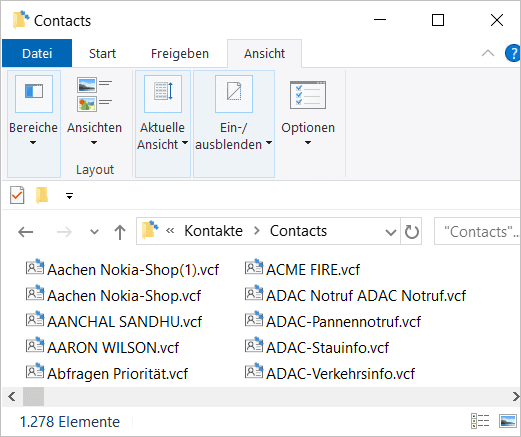Select the Kontakte breadcrumb
The height and width of the screenshot is (437, 521).
[x=213, y=231]
